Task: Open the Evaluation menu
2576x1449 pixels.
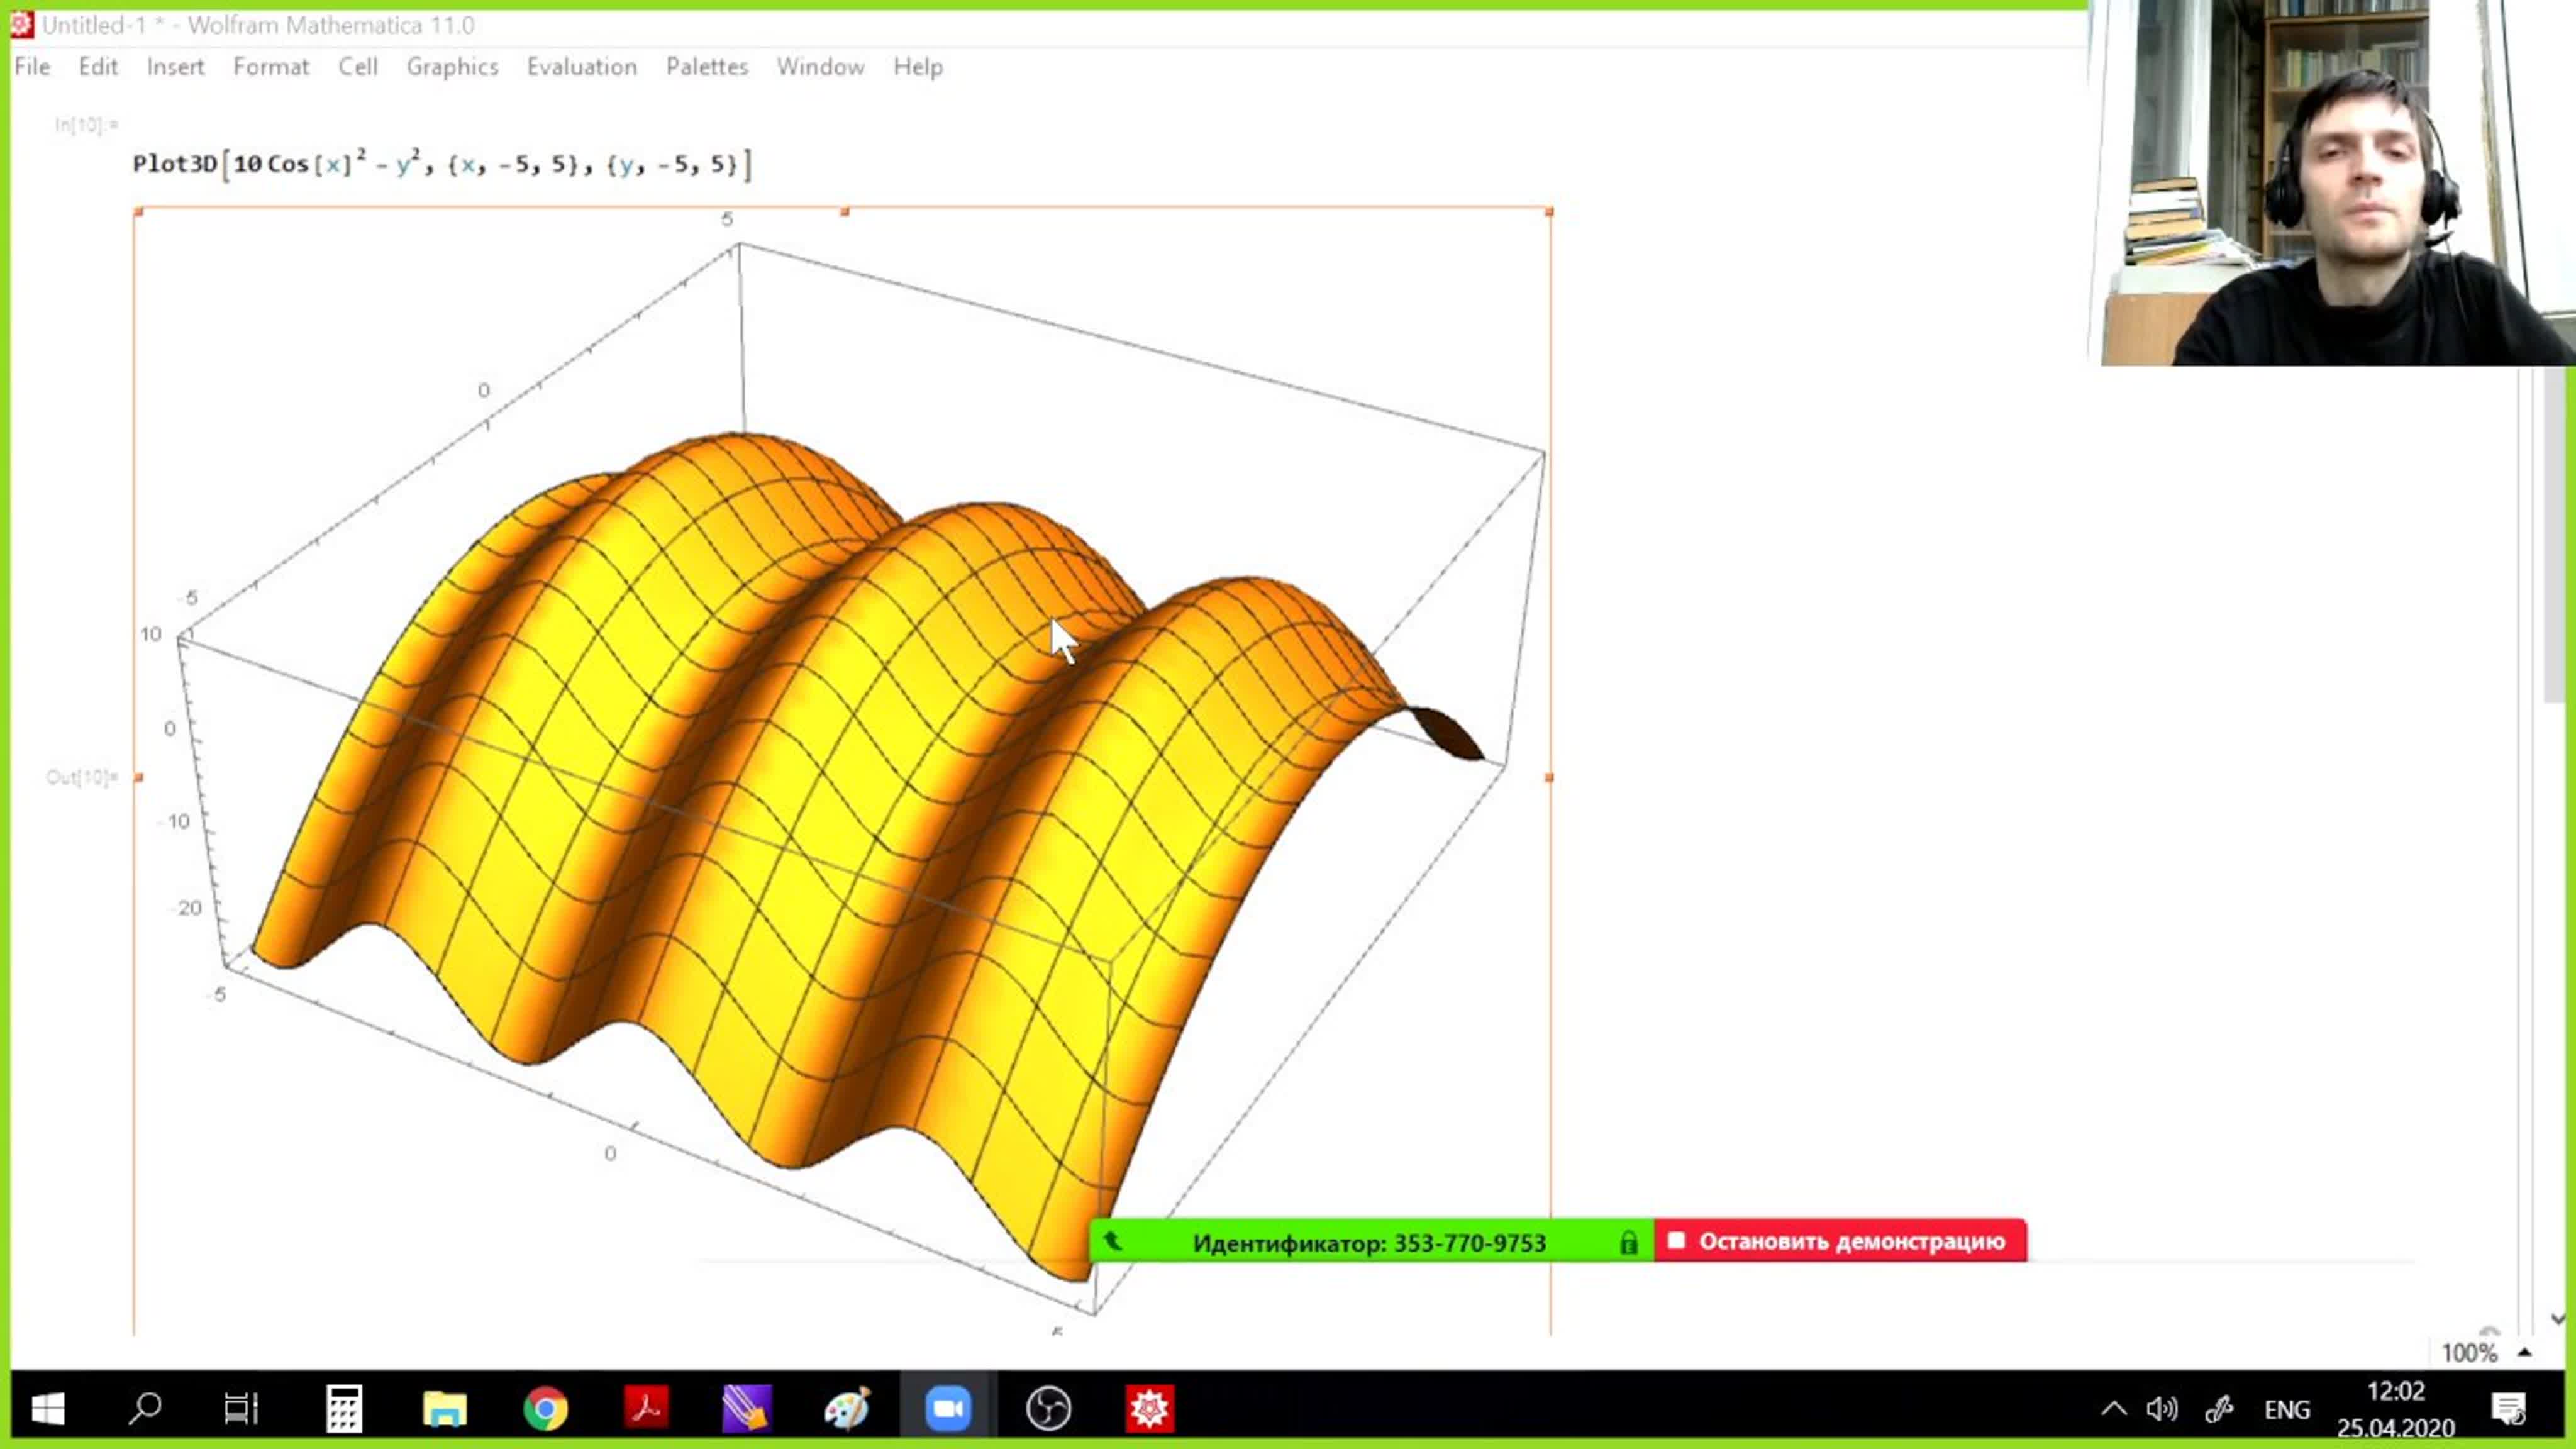Action: click(581, 67)
